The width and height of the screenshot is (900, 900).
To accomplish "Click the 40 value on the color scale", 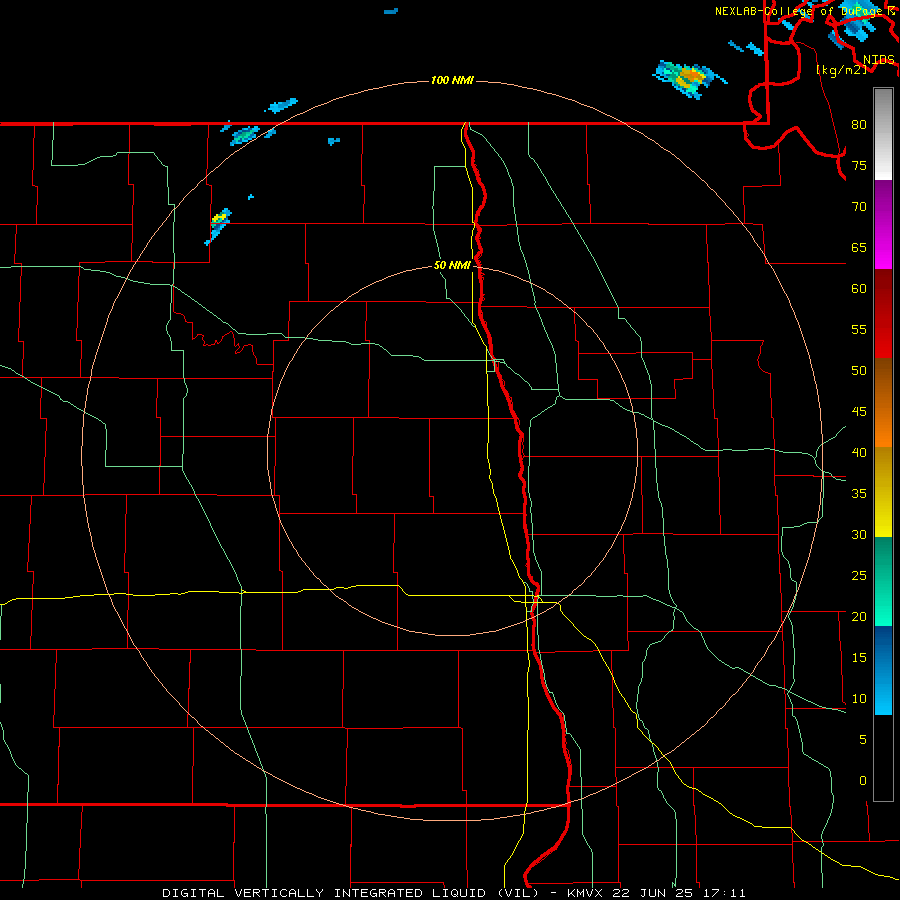I will pyautogui.click(x=859, y=452).
